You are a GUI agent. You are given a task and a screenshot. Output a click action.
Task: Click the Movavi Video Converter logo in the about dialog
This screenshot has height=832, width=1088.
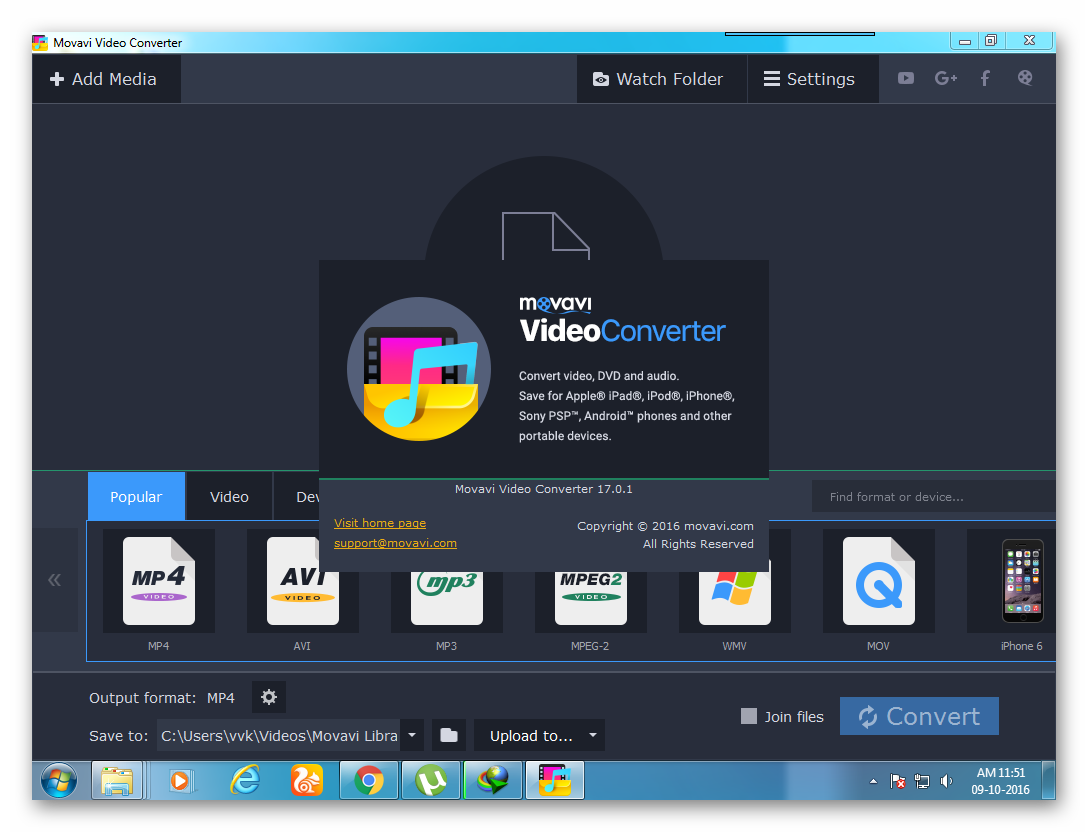coord(419,369)
